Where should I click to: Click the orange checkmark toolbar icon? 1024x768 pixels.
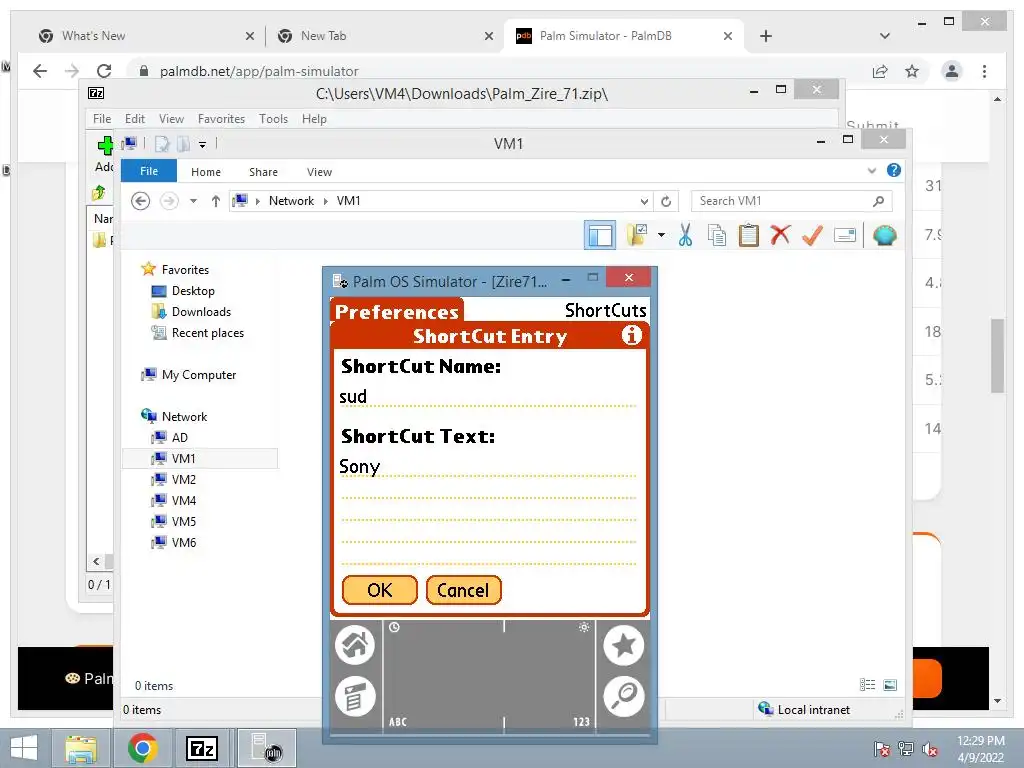coord(812,235)
